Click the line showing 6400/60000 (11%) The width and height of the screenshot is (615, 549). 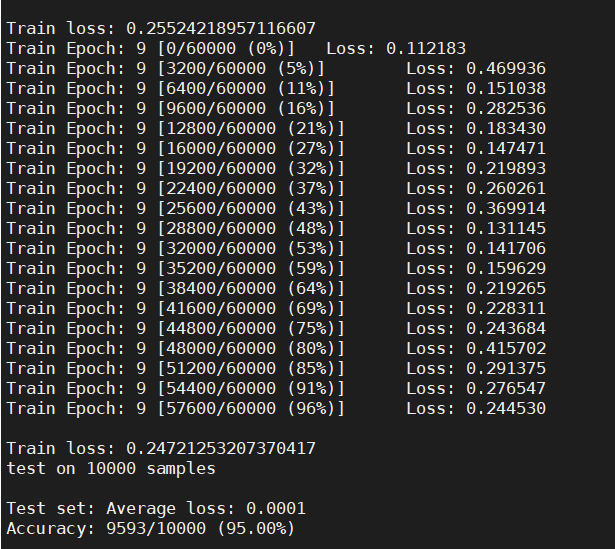[276, 89]
